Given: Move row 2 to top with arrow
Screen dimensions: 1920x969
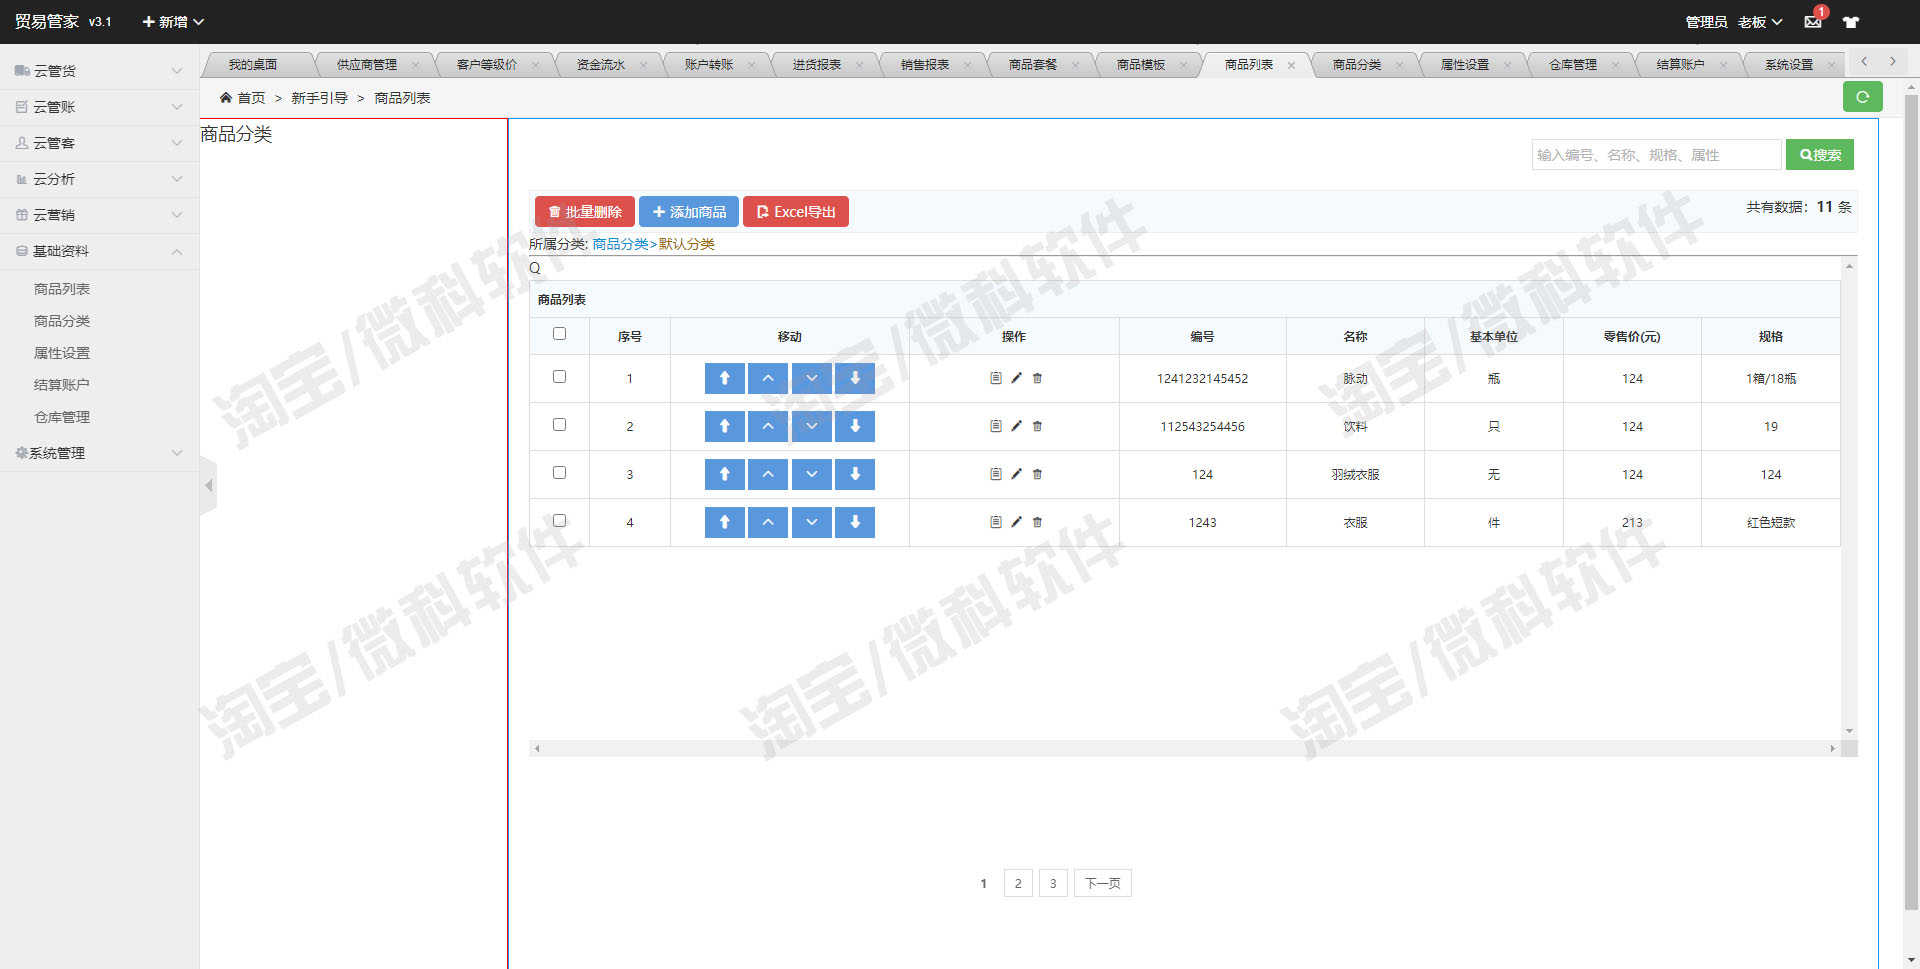Looking at the screenshot, I should [x=724, y=426].
